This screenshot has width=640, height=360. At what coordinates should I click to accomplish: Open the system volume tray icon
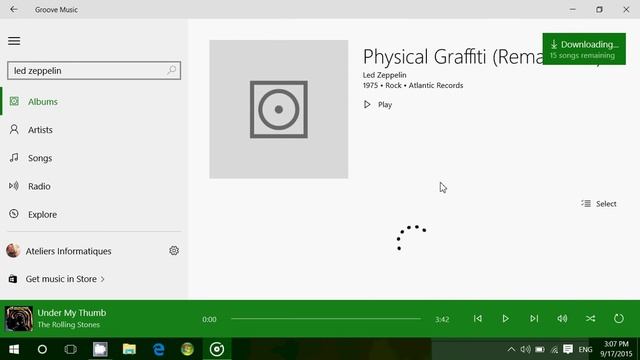click(525, 349)
